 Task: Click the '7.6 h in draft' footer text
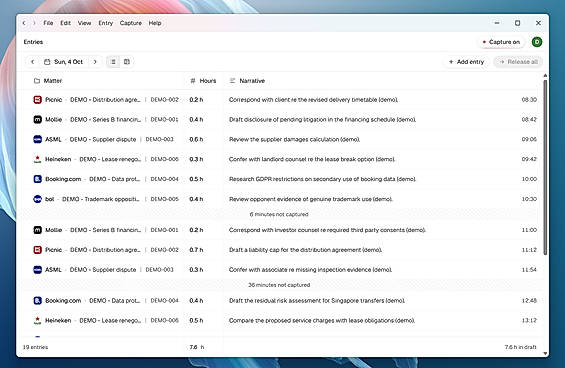[520, 347]
